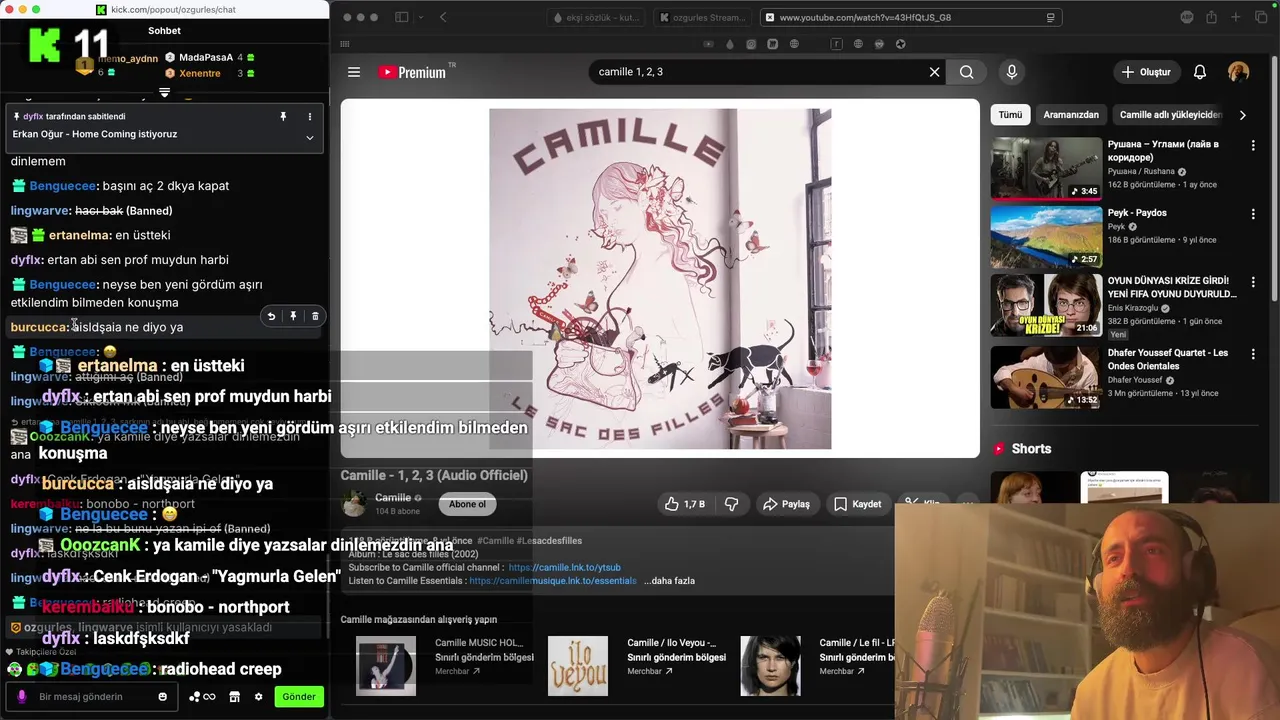This screenshot has width=1280, height=720.
Task: Select Camille adlı yükleyiciden chip
Action: pyautogui.click(x=1170, y=115)
